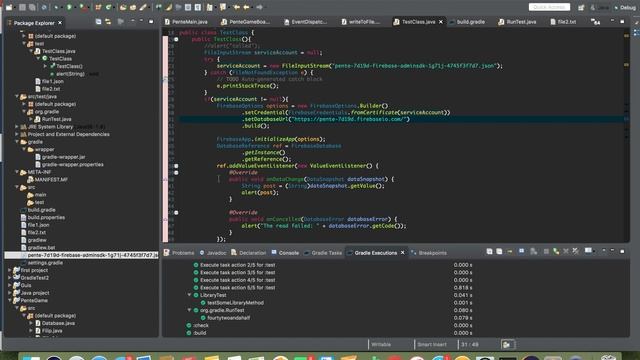Collapse the META-INF folder node
This screenshot has height=360, width=640.
(x=17, y=172)
